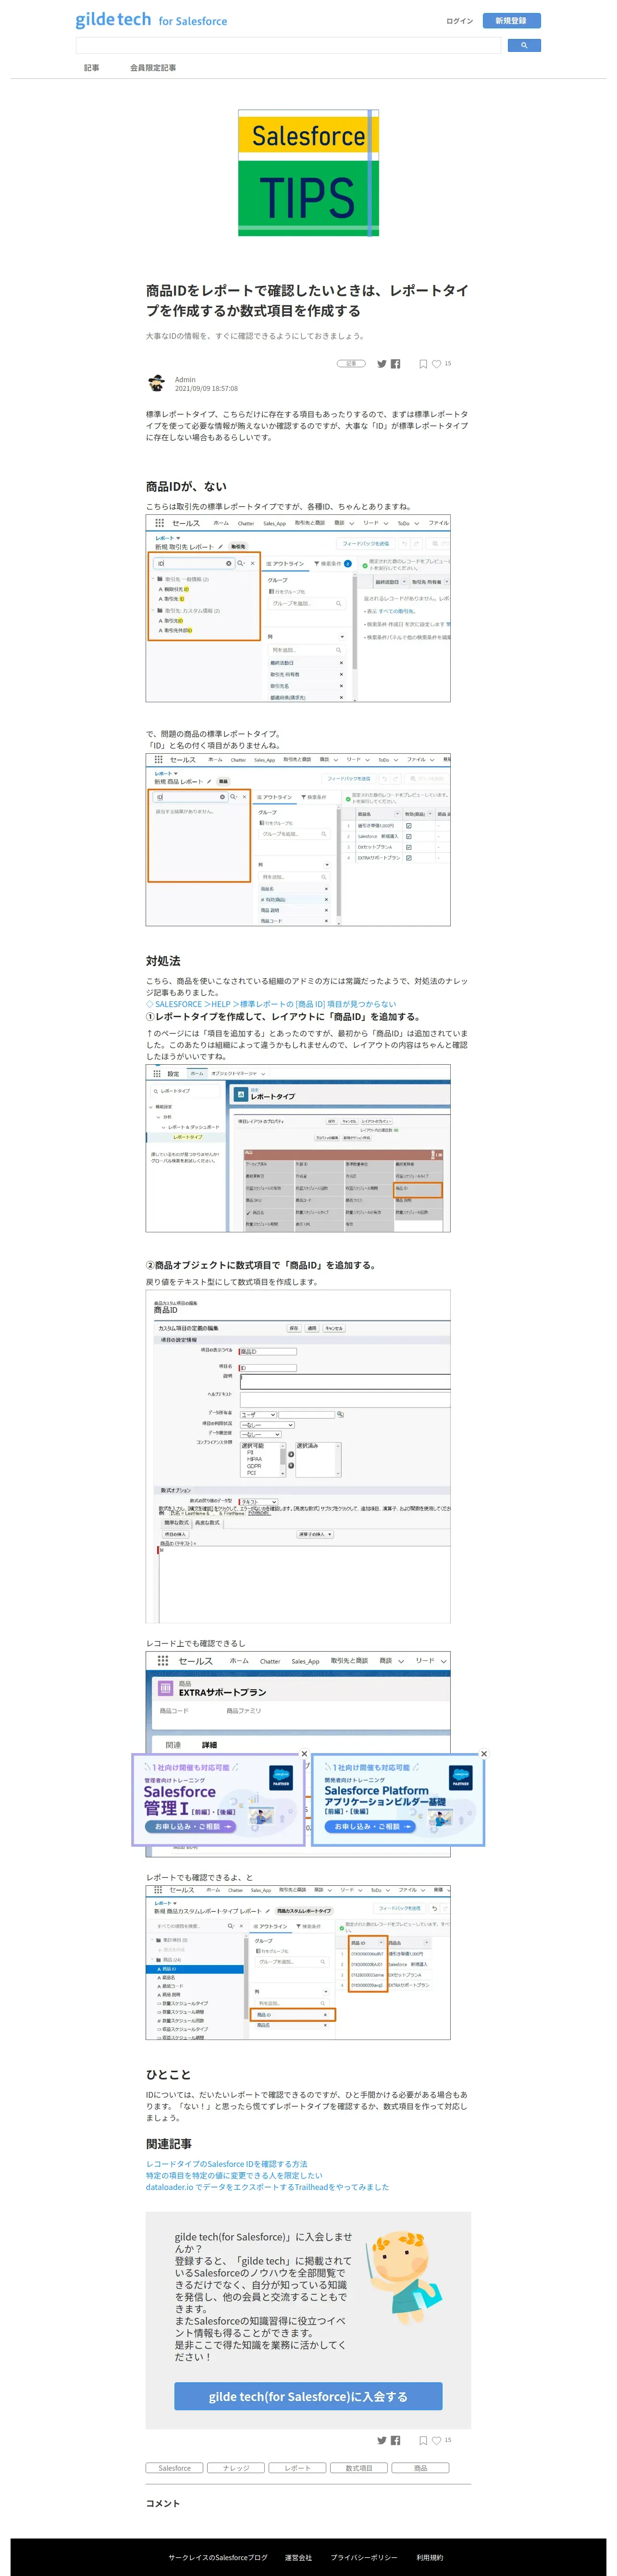Image resolution: width=617 pixels, height=2576 pixels.
Task: Share on Twitter using icon near Admin byline
Action: click(381, 364)
